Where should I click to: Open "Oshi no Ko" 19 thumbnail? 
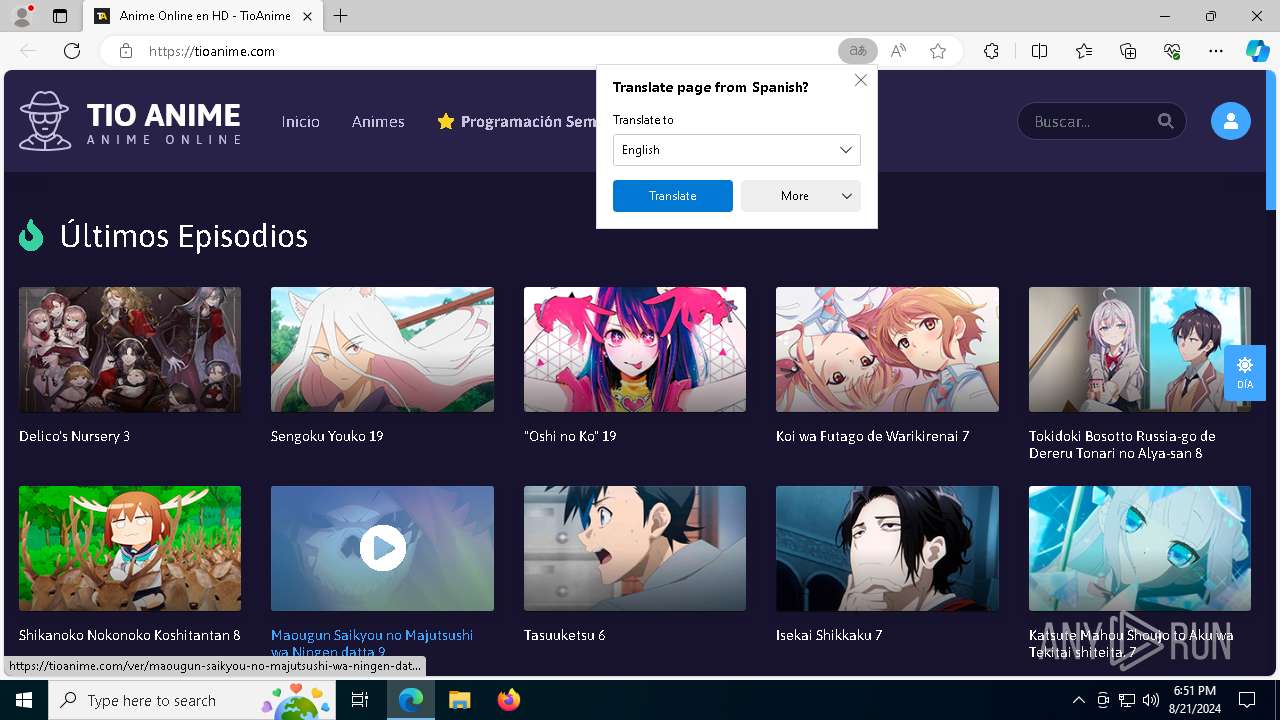tap(635, 350)
